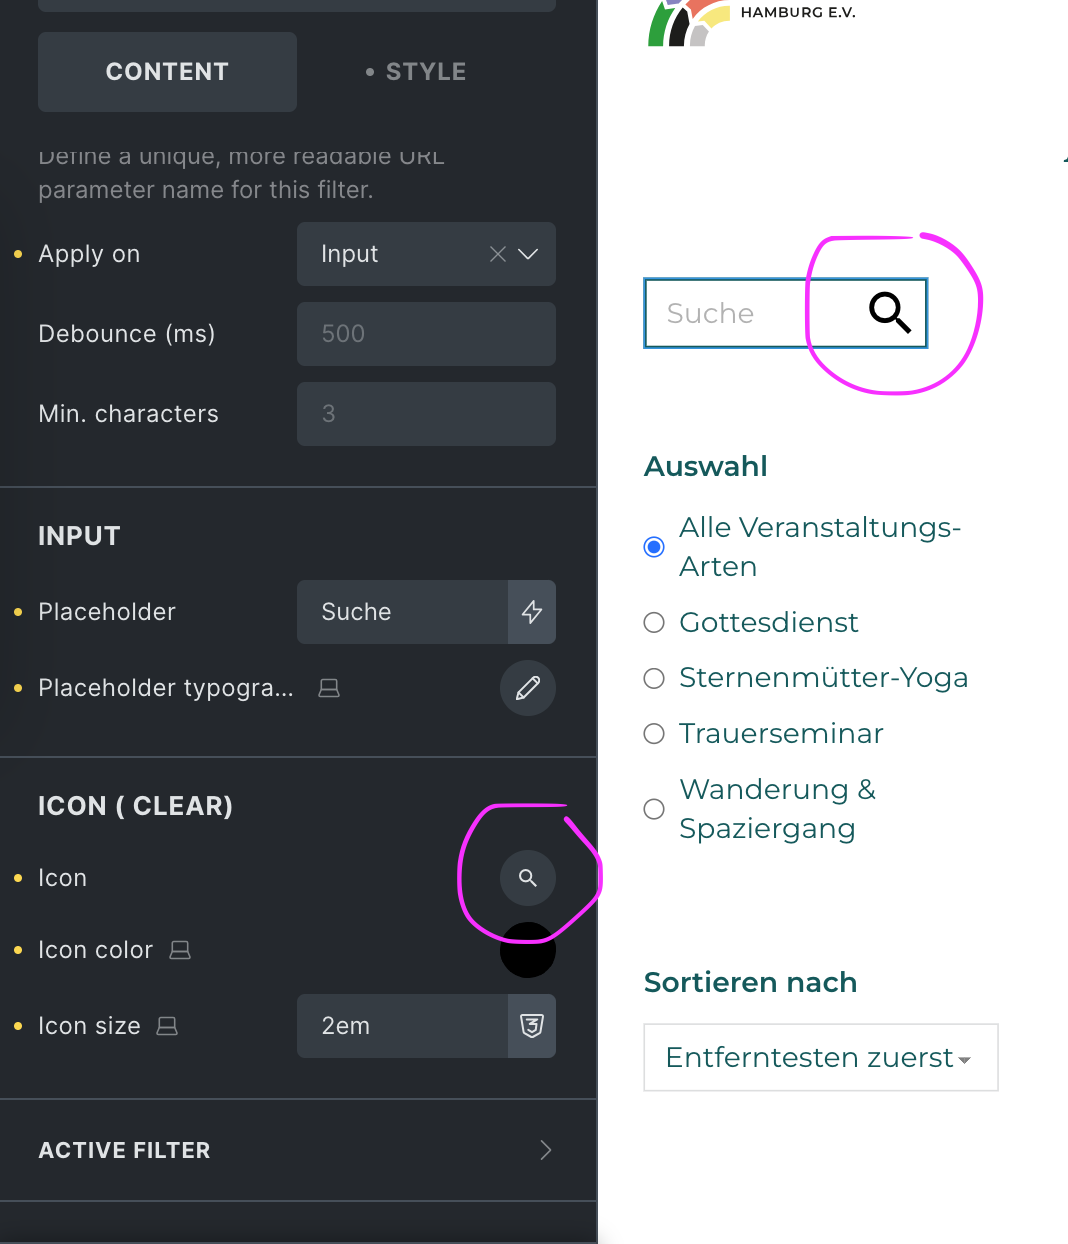Switch to the Style tab

coord(416,72)
